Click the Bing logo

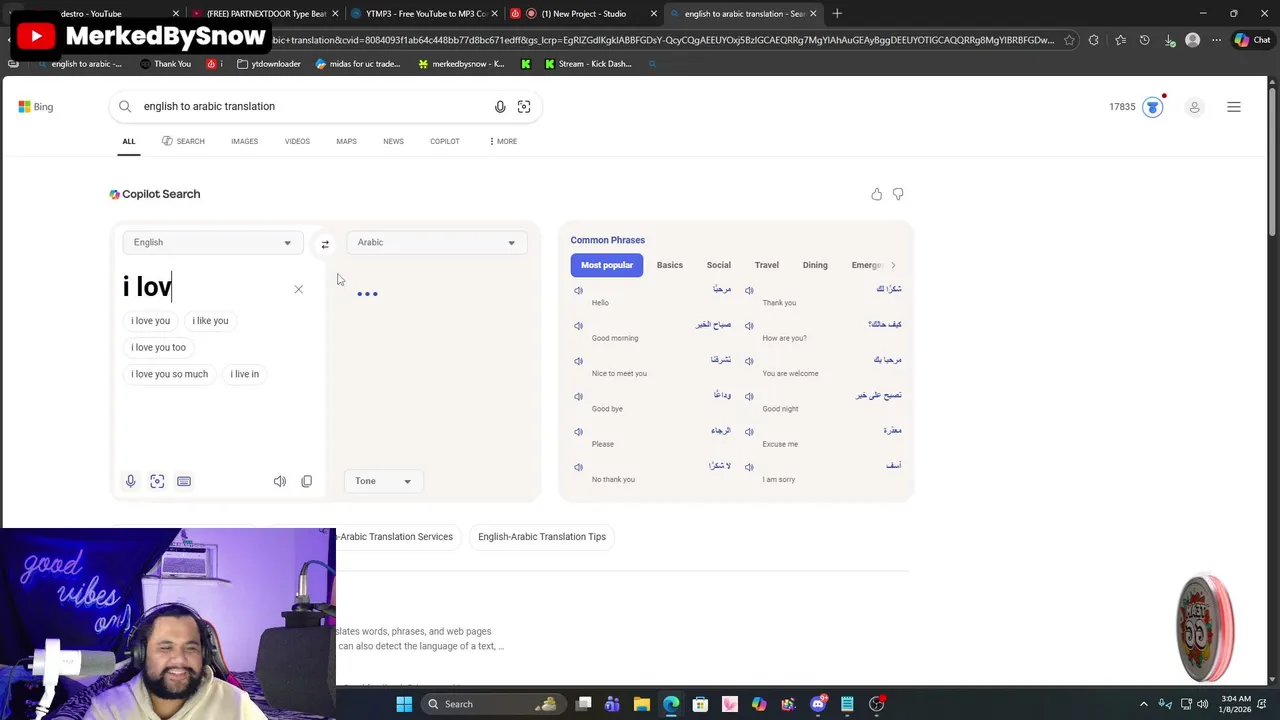35,107
